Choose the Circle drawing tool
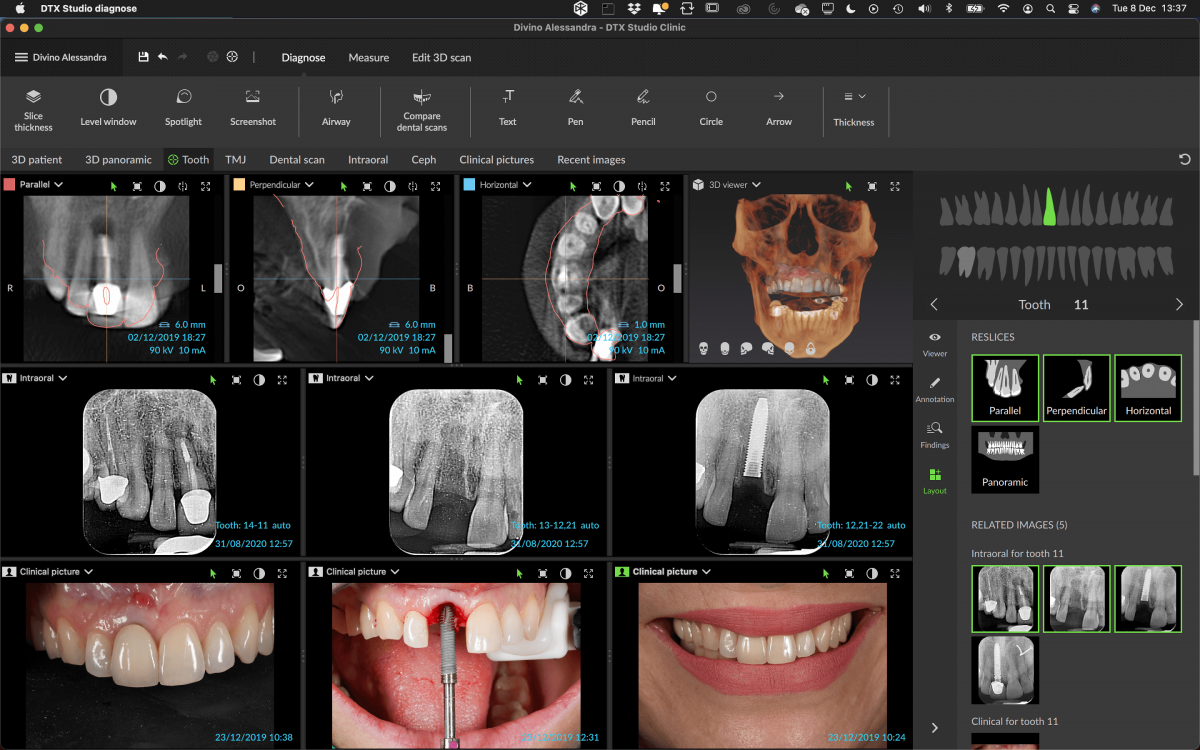 click(x=711, y=107)
